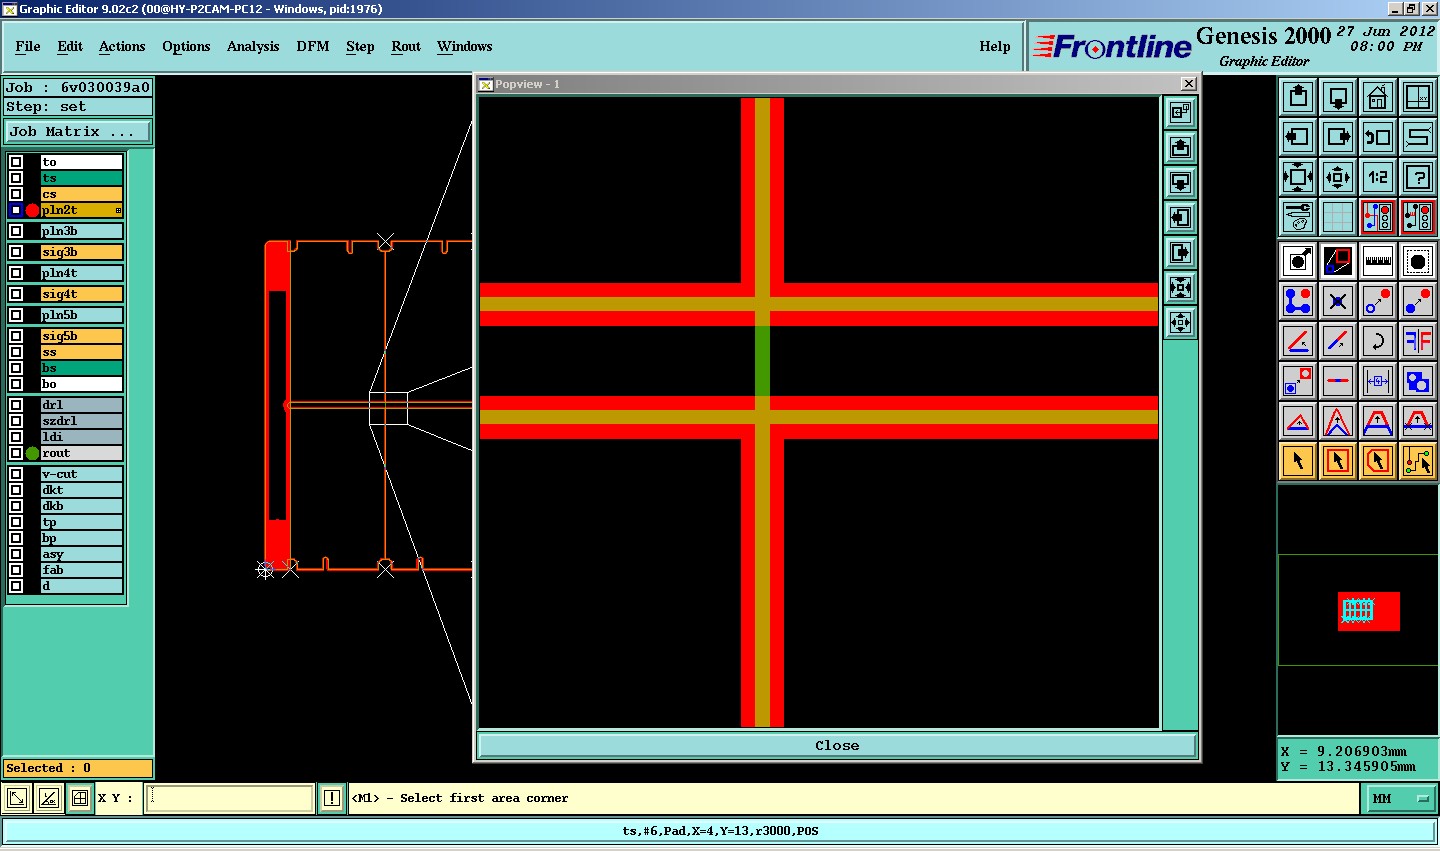Click the grid display icon
The image size is (1440, 851).
pyautogui.click(x=1337, y=216)
